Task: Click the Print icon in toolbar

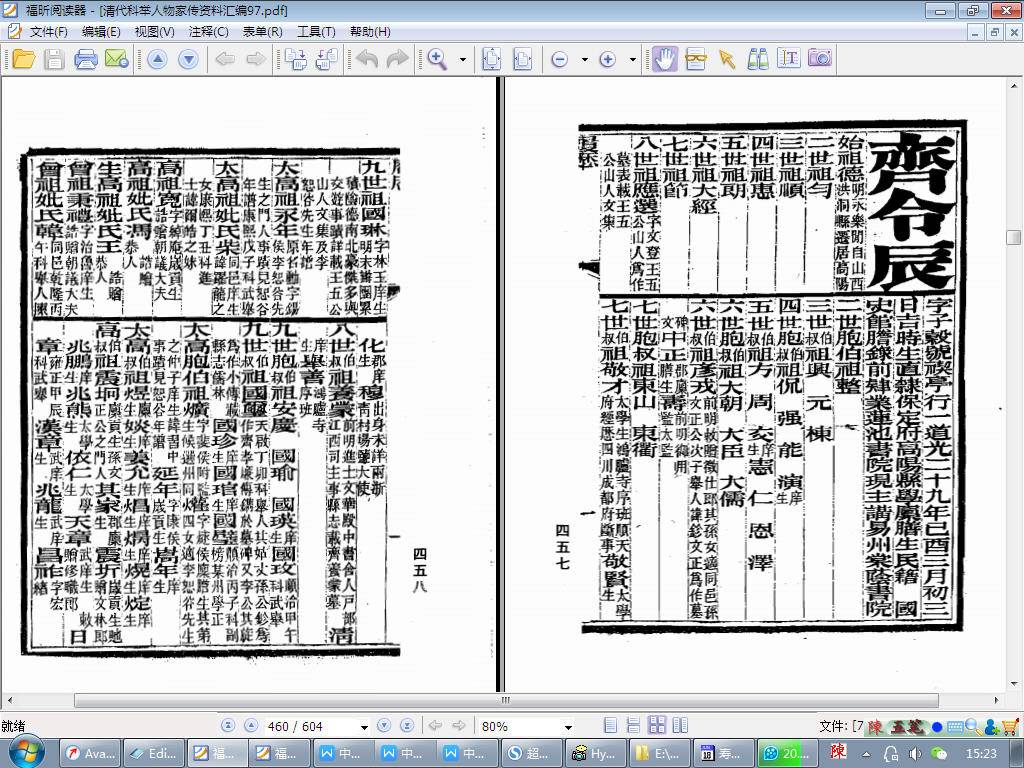Action: [x=86, y=59]
